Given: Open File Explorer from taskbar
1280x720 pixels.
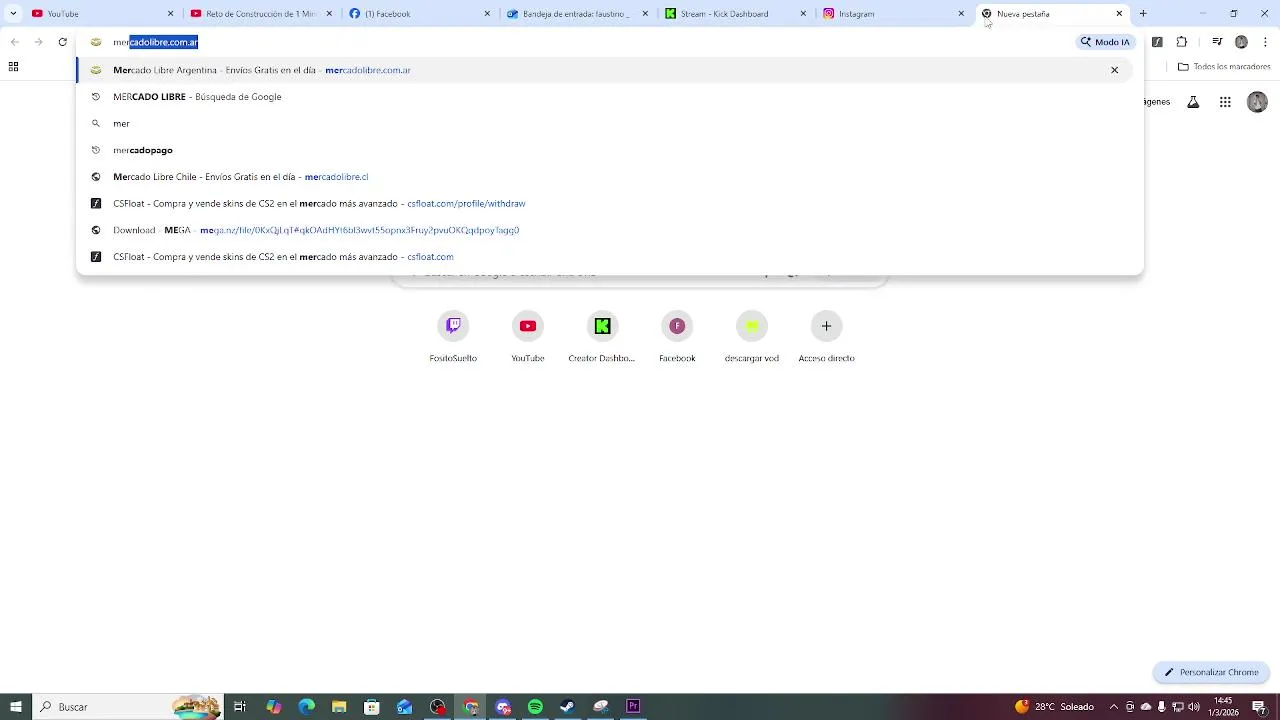Looking at the screenshot, I should [339, 706].
